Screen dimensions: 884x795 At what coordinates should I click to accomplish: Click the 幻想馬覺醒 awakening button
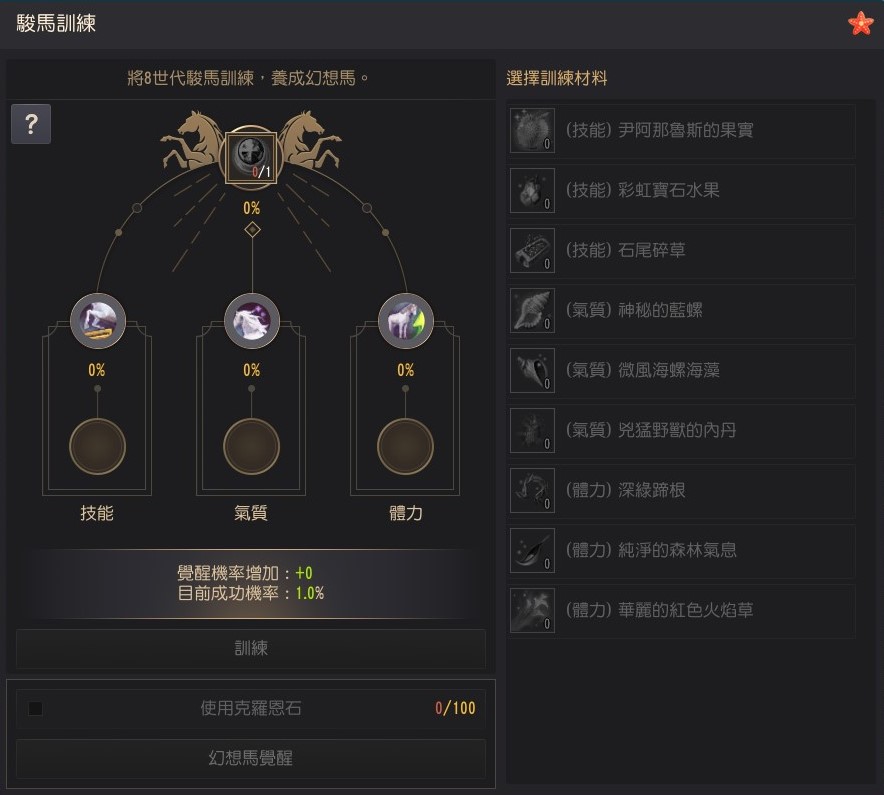click(x=251, y=758)
